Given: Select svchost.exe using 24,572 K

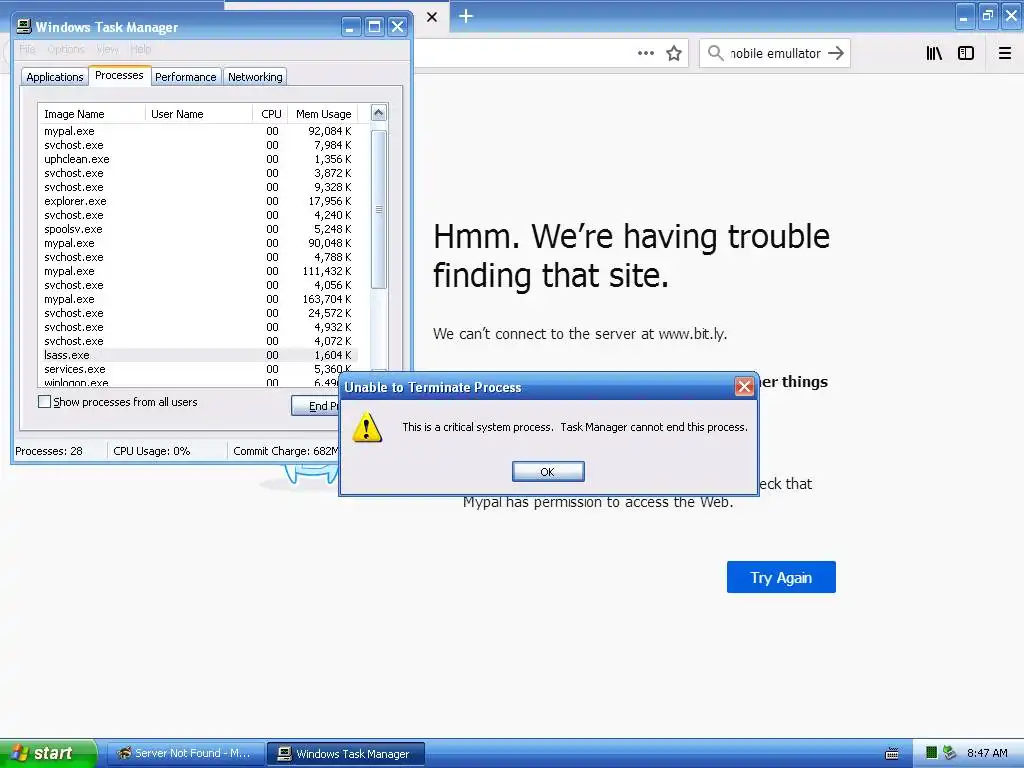Looking at the screenshot, I should [198, 313].
